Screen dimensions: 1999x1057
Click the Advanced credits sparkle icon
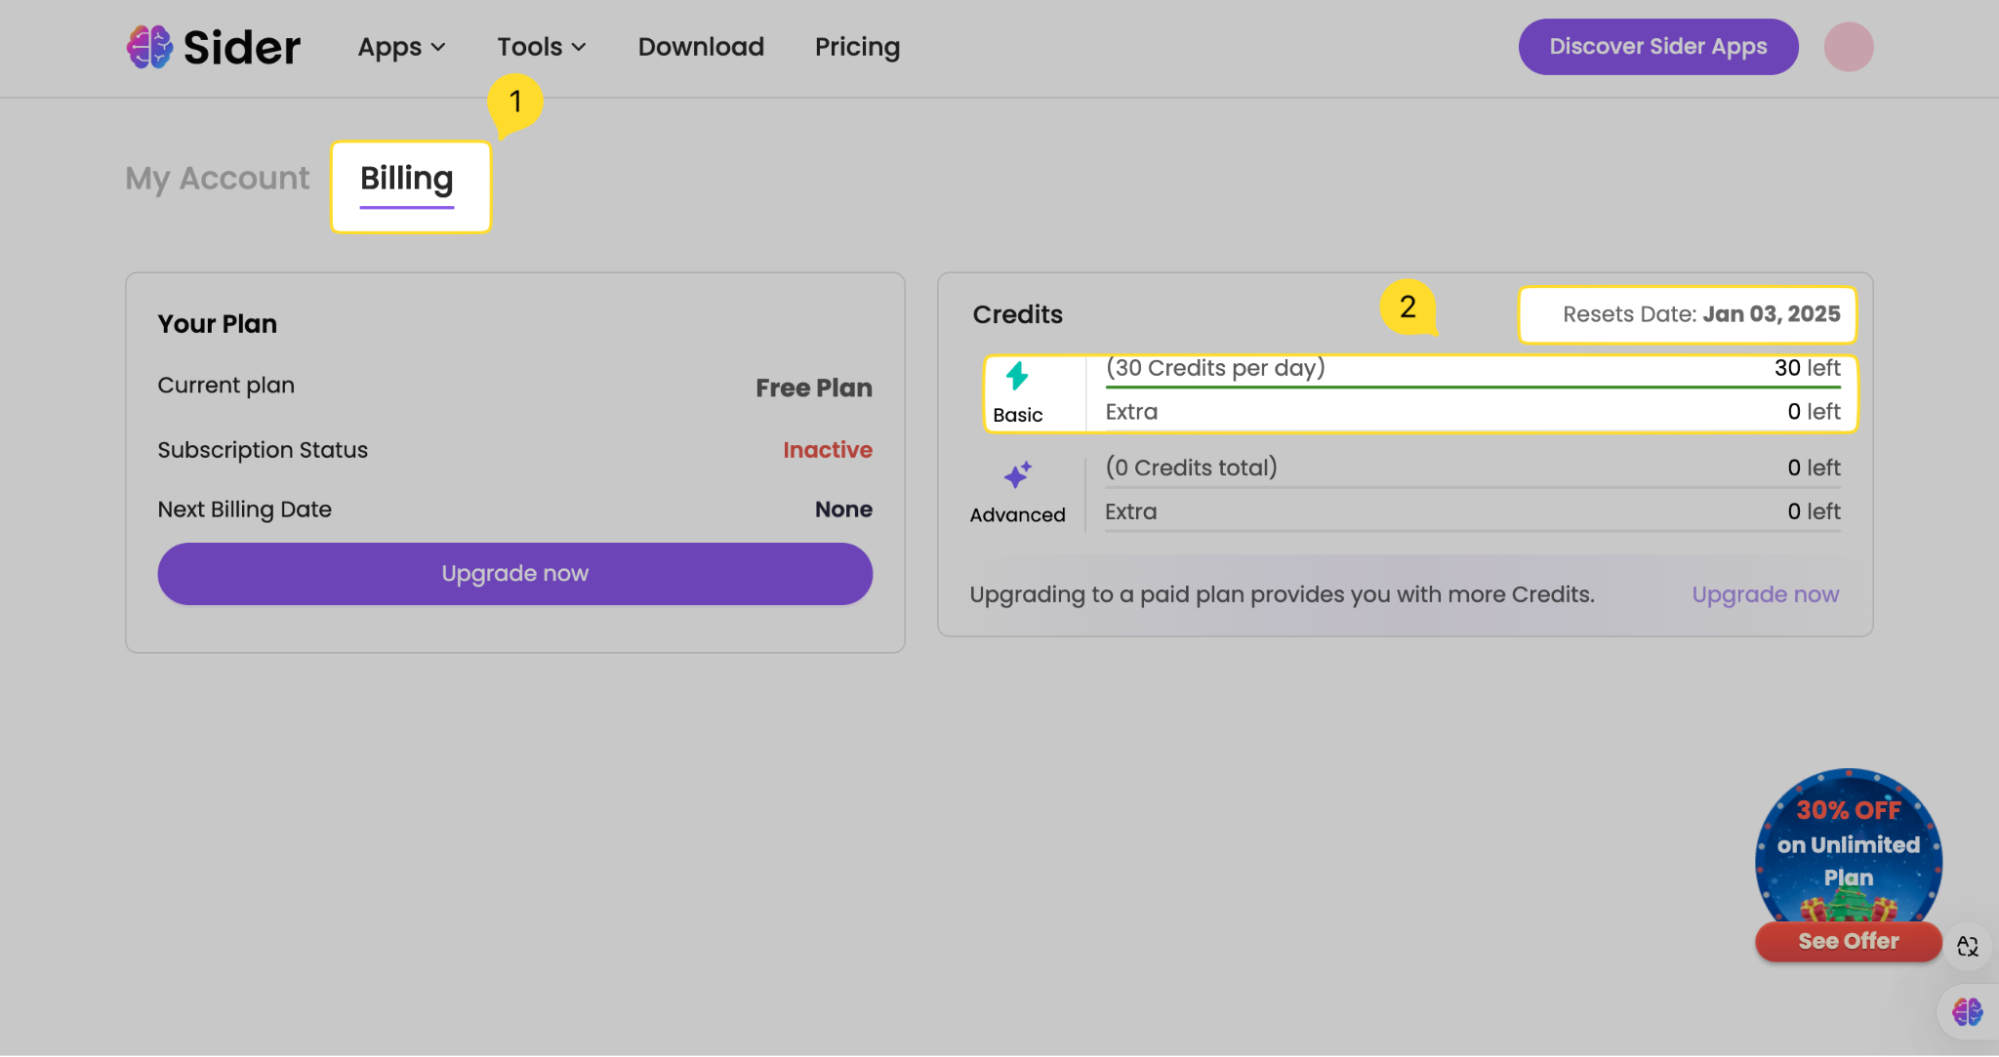(x=1017, y=474)
